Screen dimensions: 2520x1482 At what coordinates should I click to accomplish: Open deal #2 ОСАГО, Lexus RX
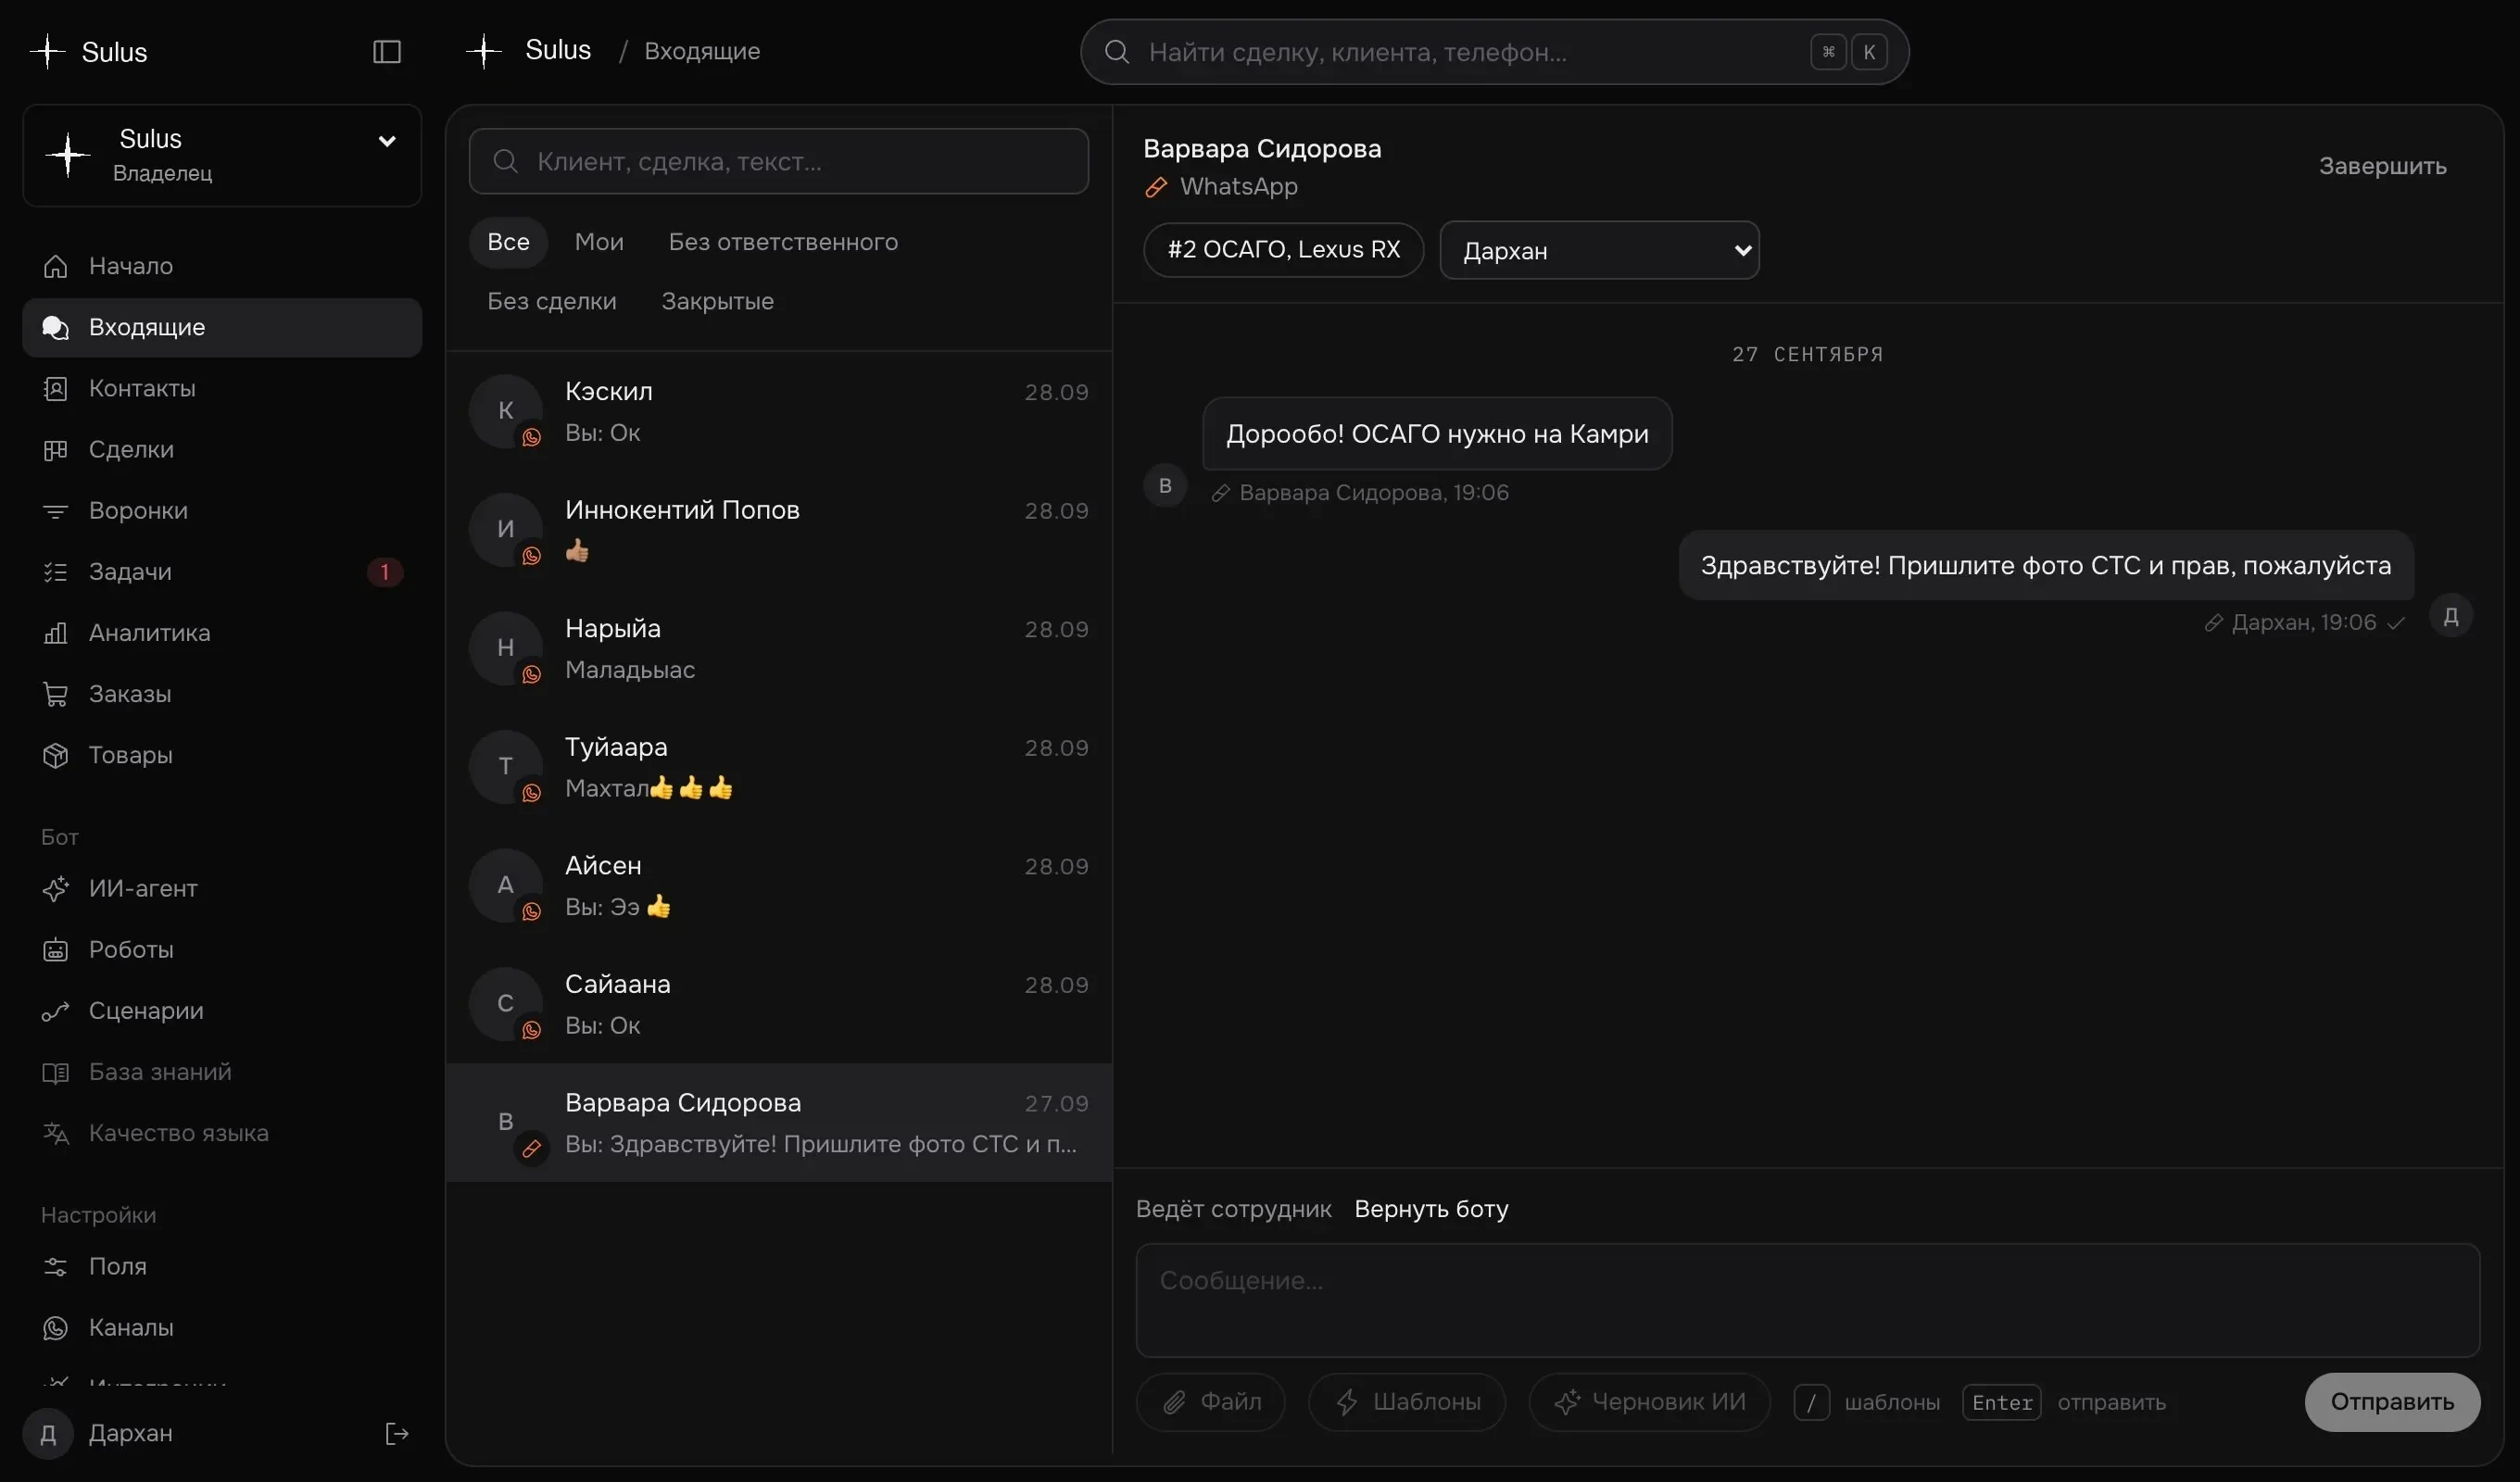pos(1283,250)
